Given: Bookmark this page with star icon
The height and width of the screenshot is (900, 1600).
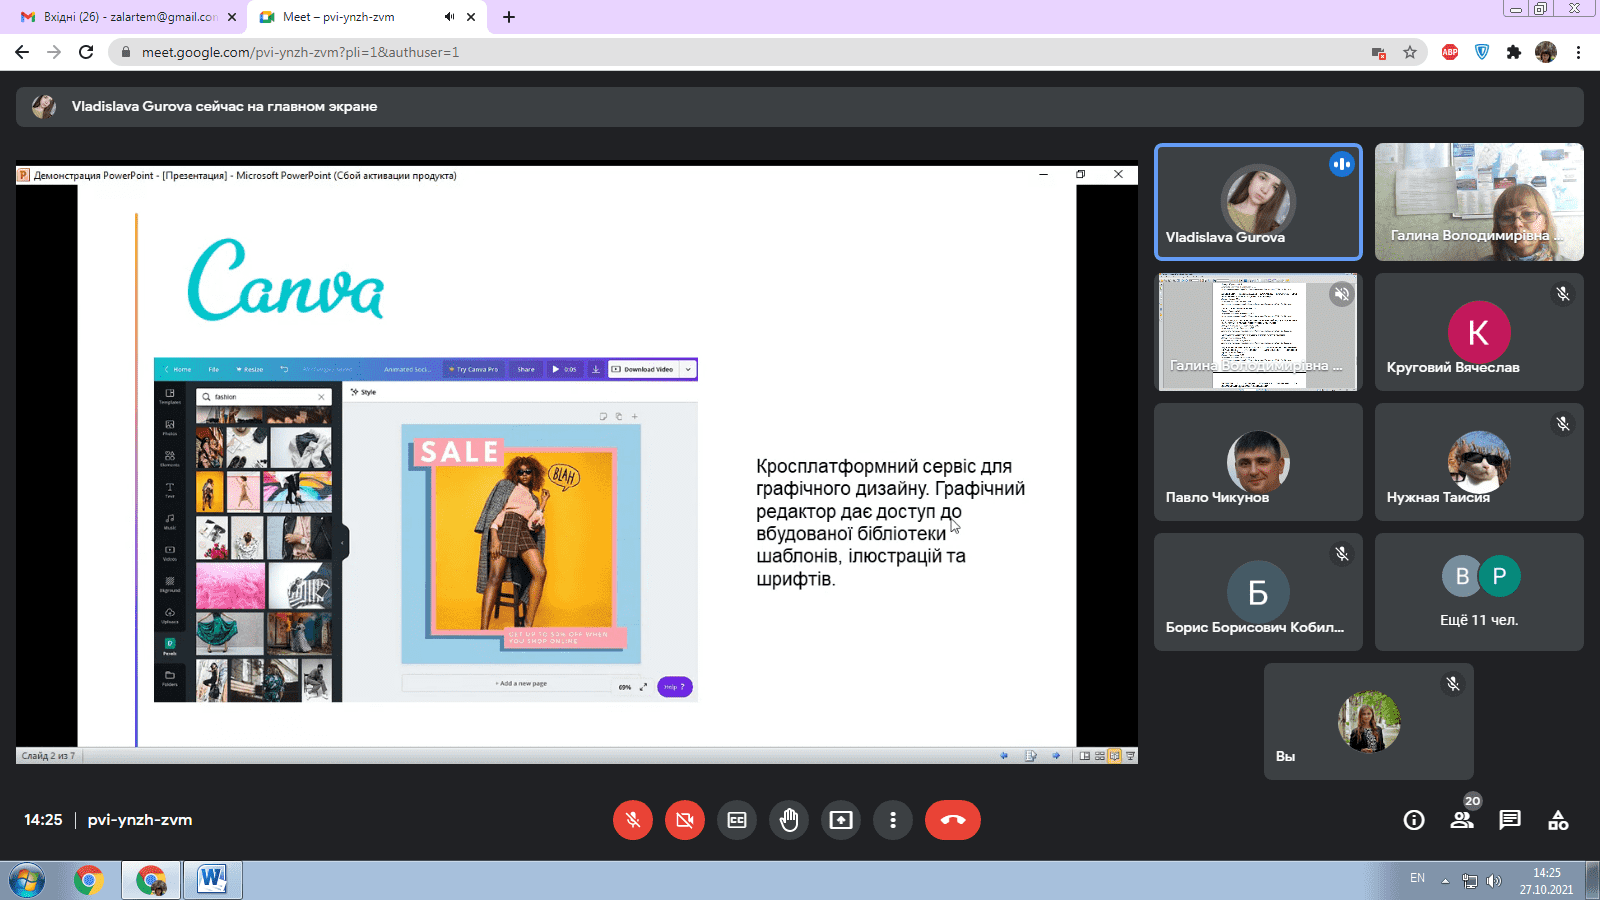Looking at the screenshot, I should (1410, 52).
